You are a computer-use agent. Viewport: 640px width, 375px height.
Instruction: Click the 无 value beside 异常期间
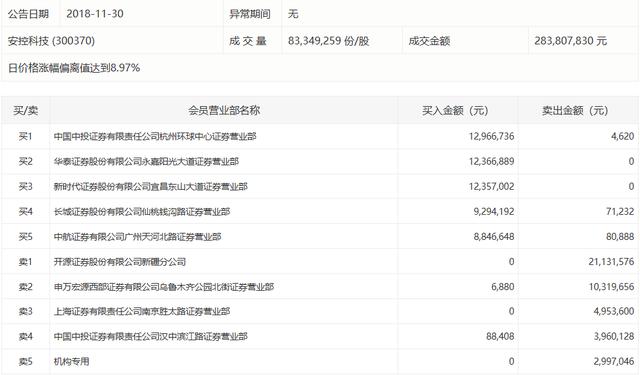tap(293, 14)
